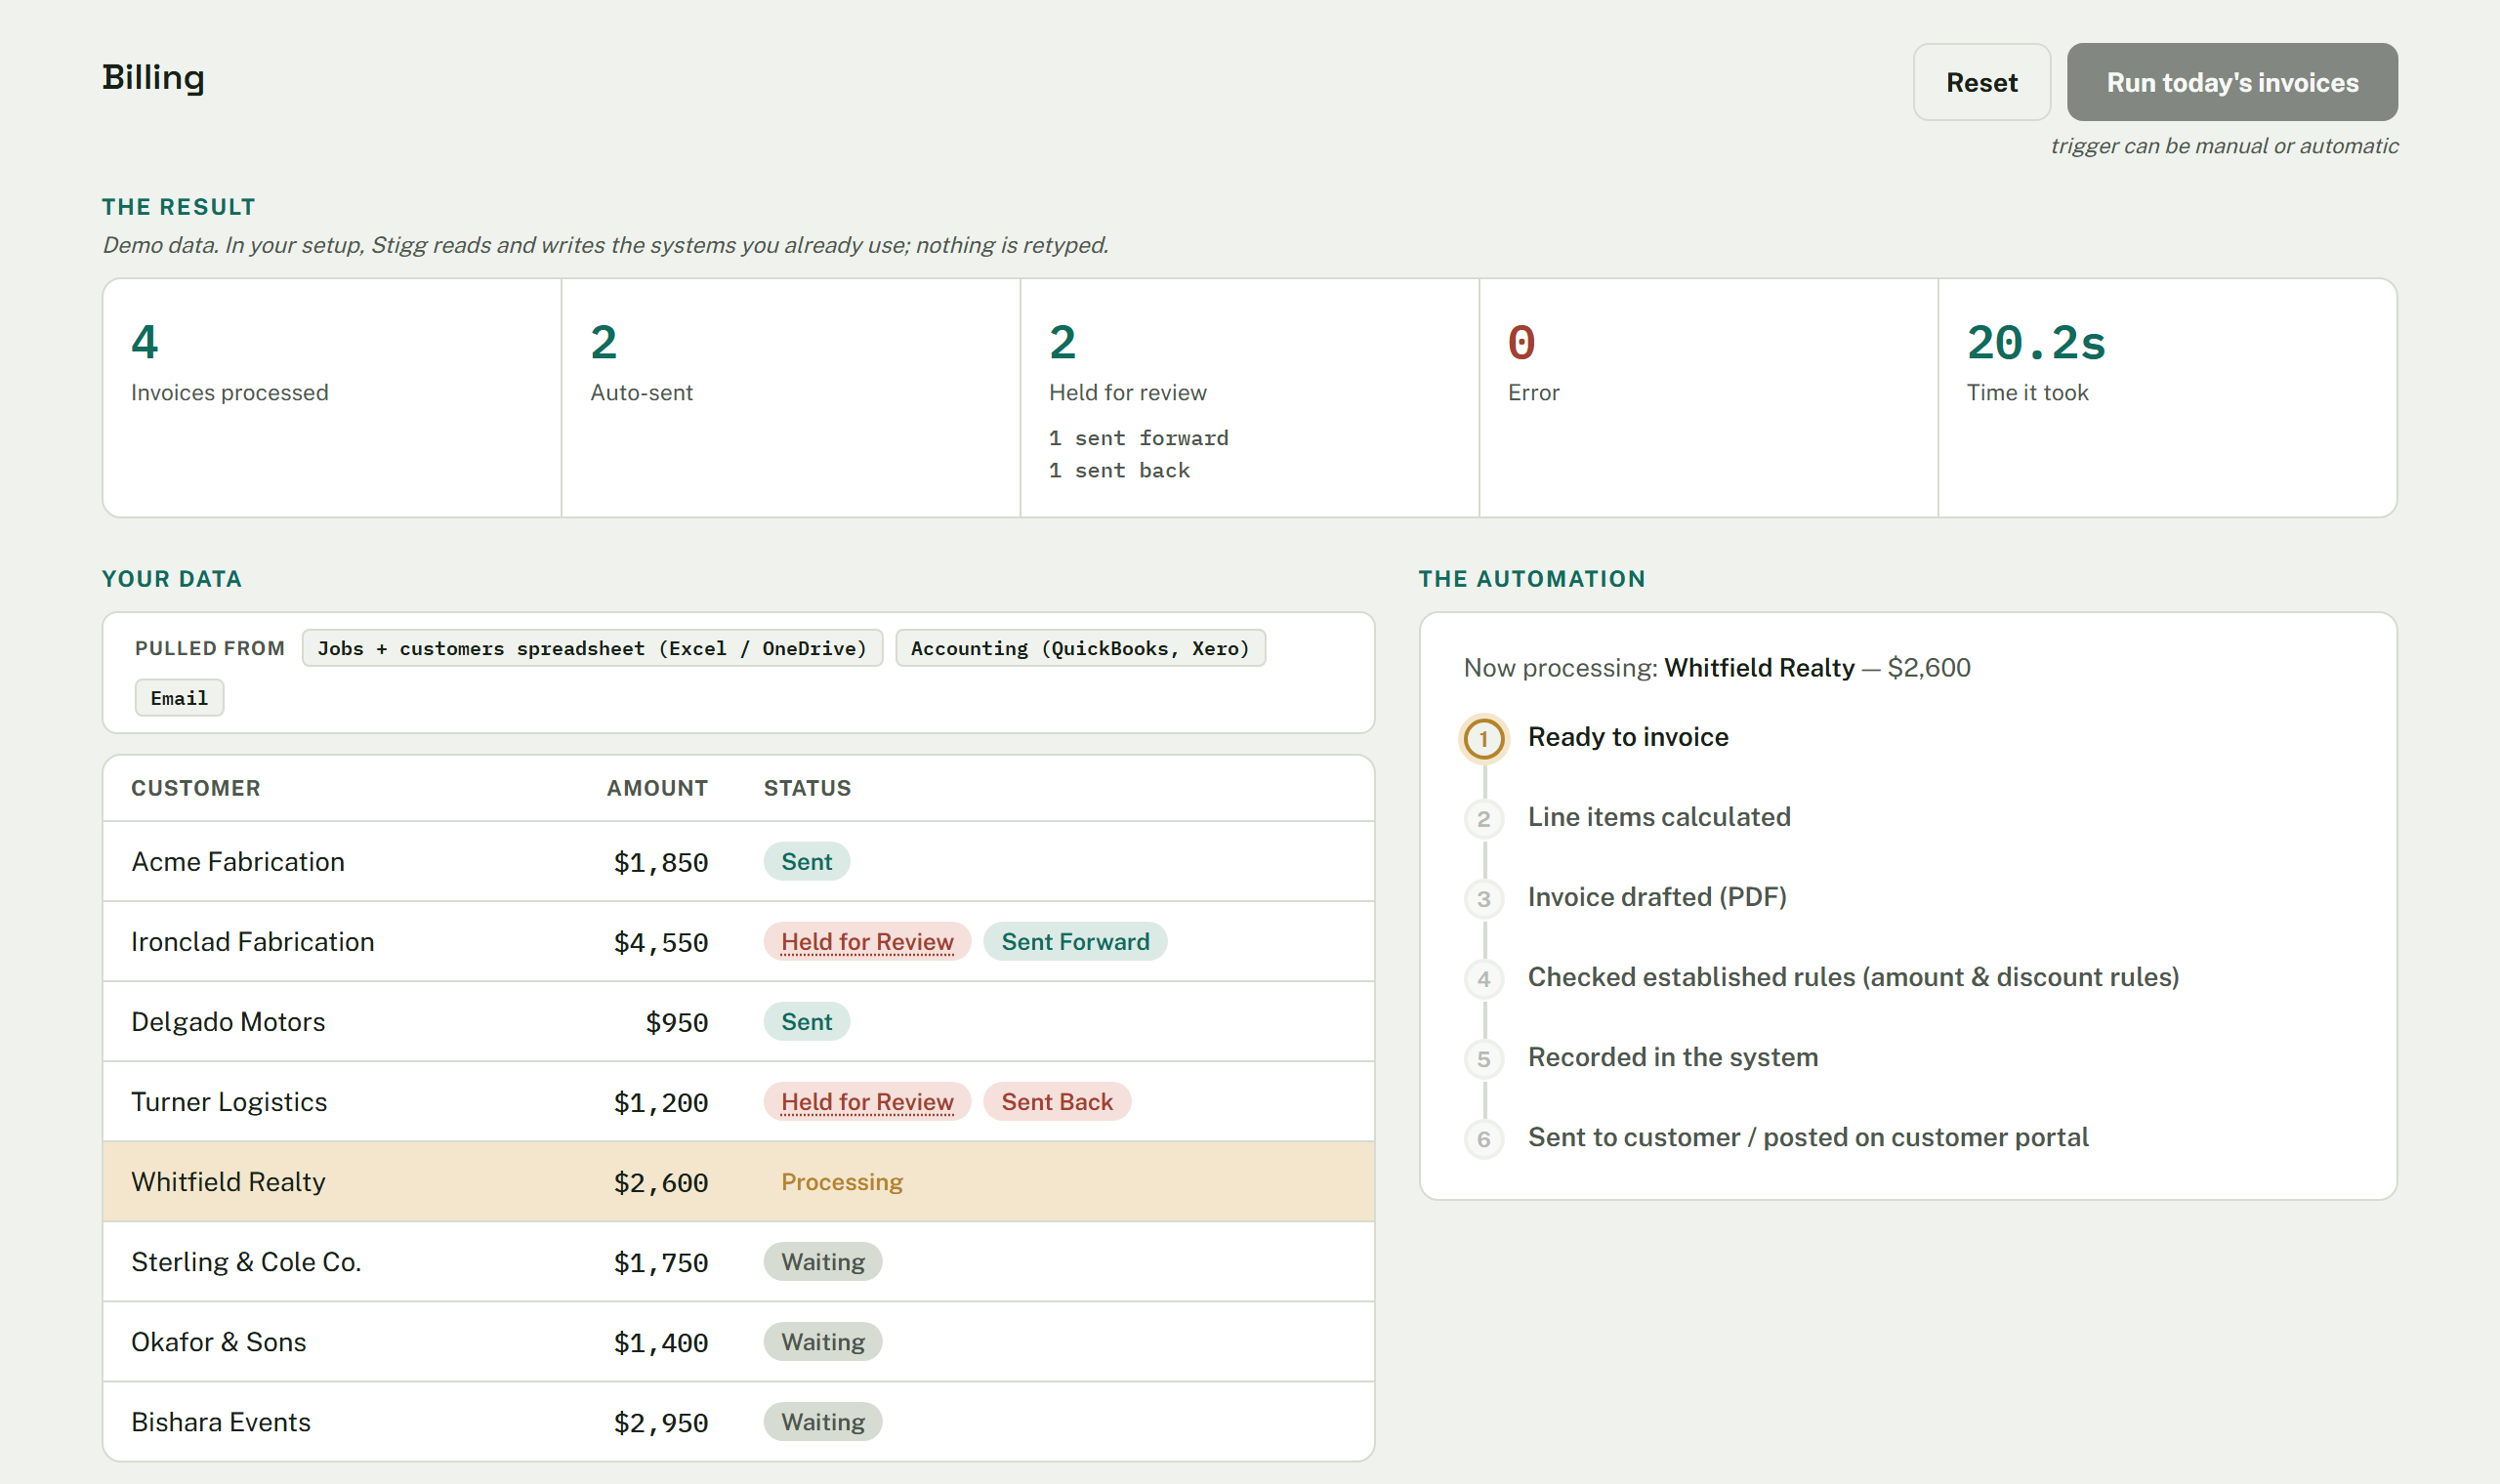Open Held for Review link for Ironclad Fabrication
The width and height of the screenshot is (2500, 1484).
pyautogui.click(x=867, y=942)
